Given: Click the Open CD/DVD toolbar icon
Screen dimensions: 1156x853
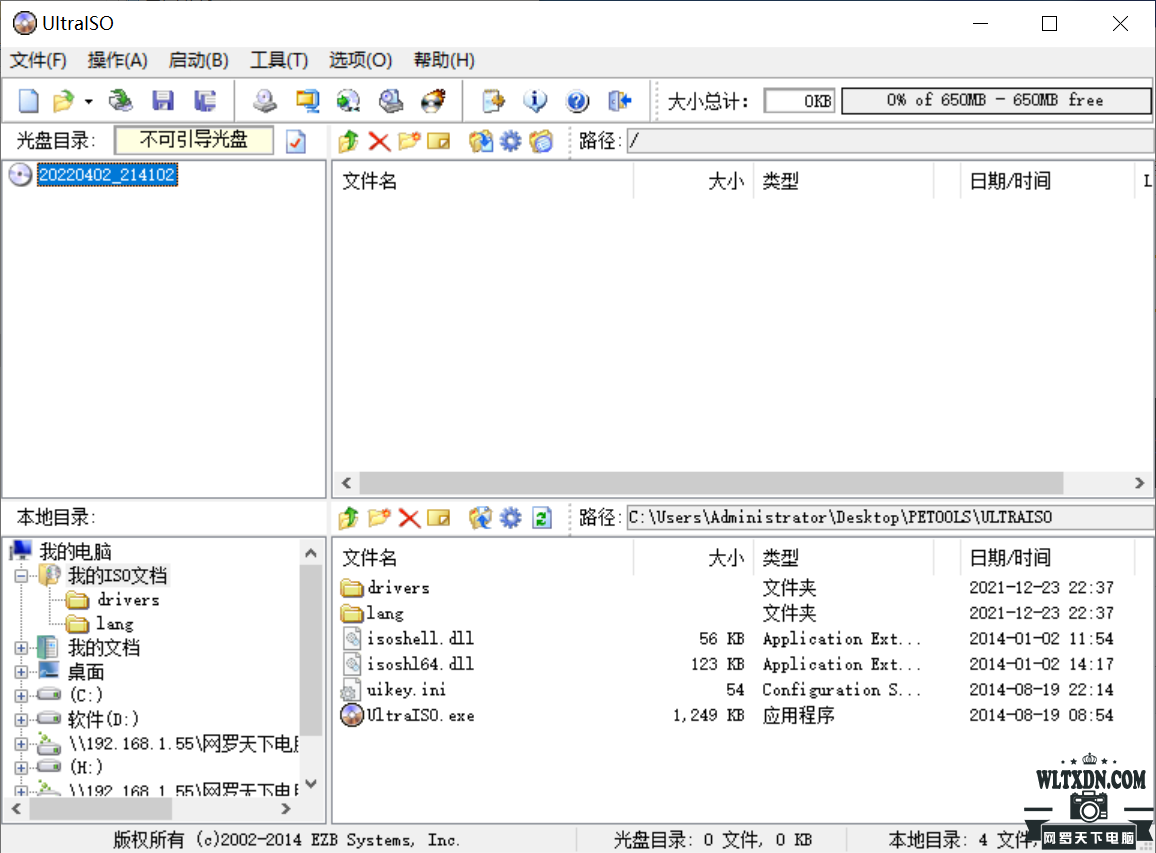Looking at the screenshot, I should (120, 100).
